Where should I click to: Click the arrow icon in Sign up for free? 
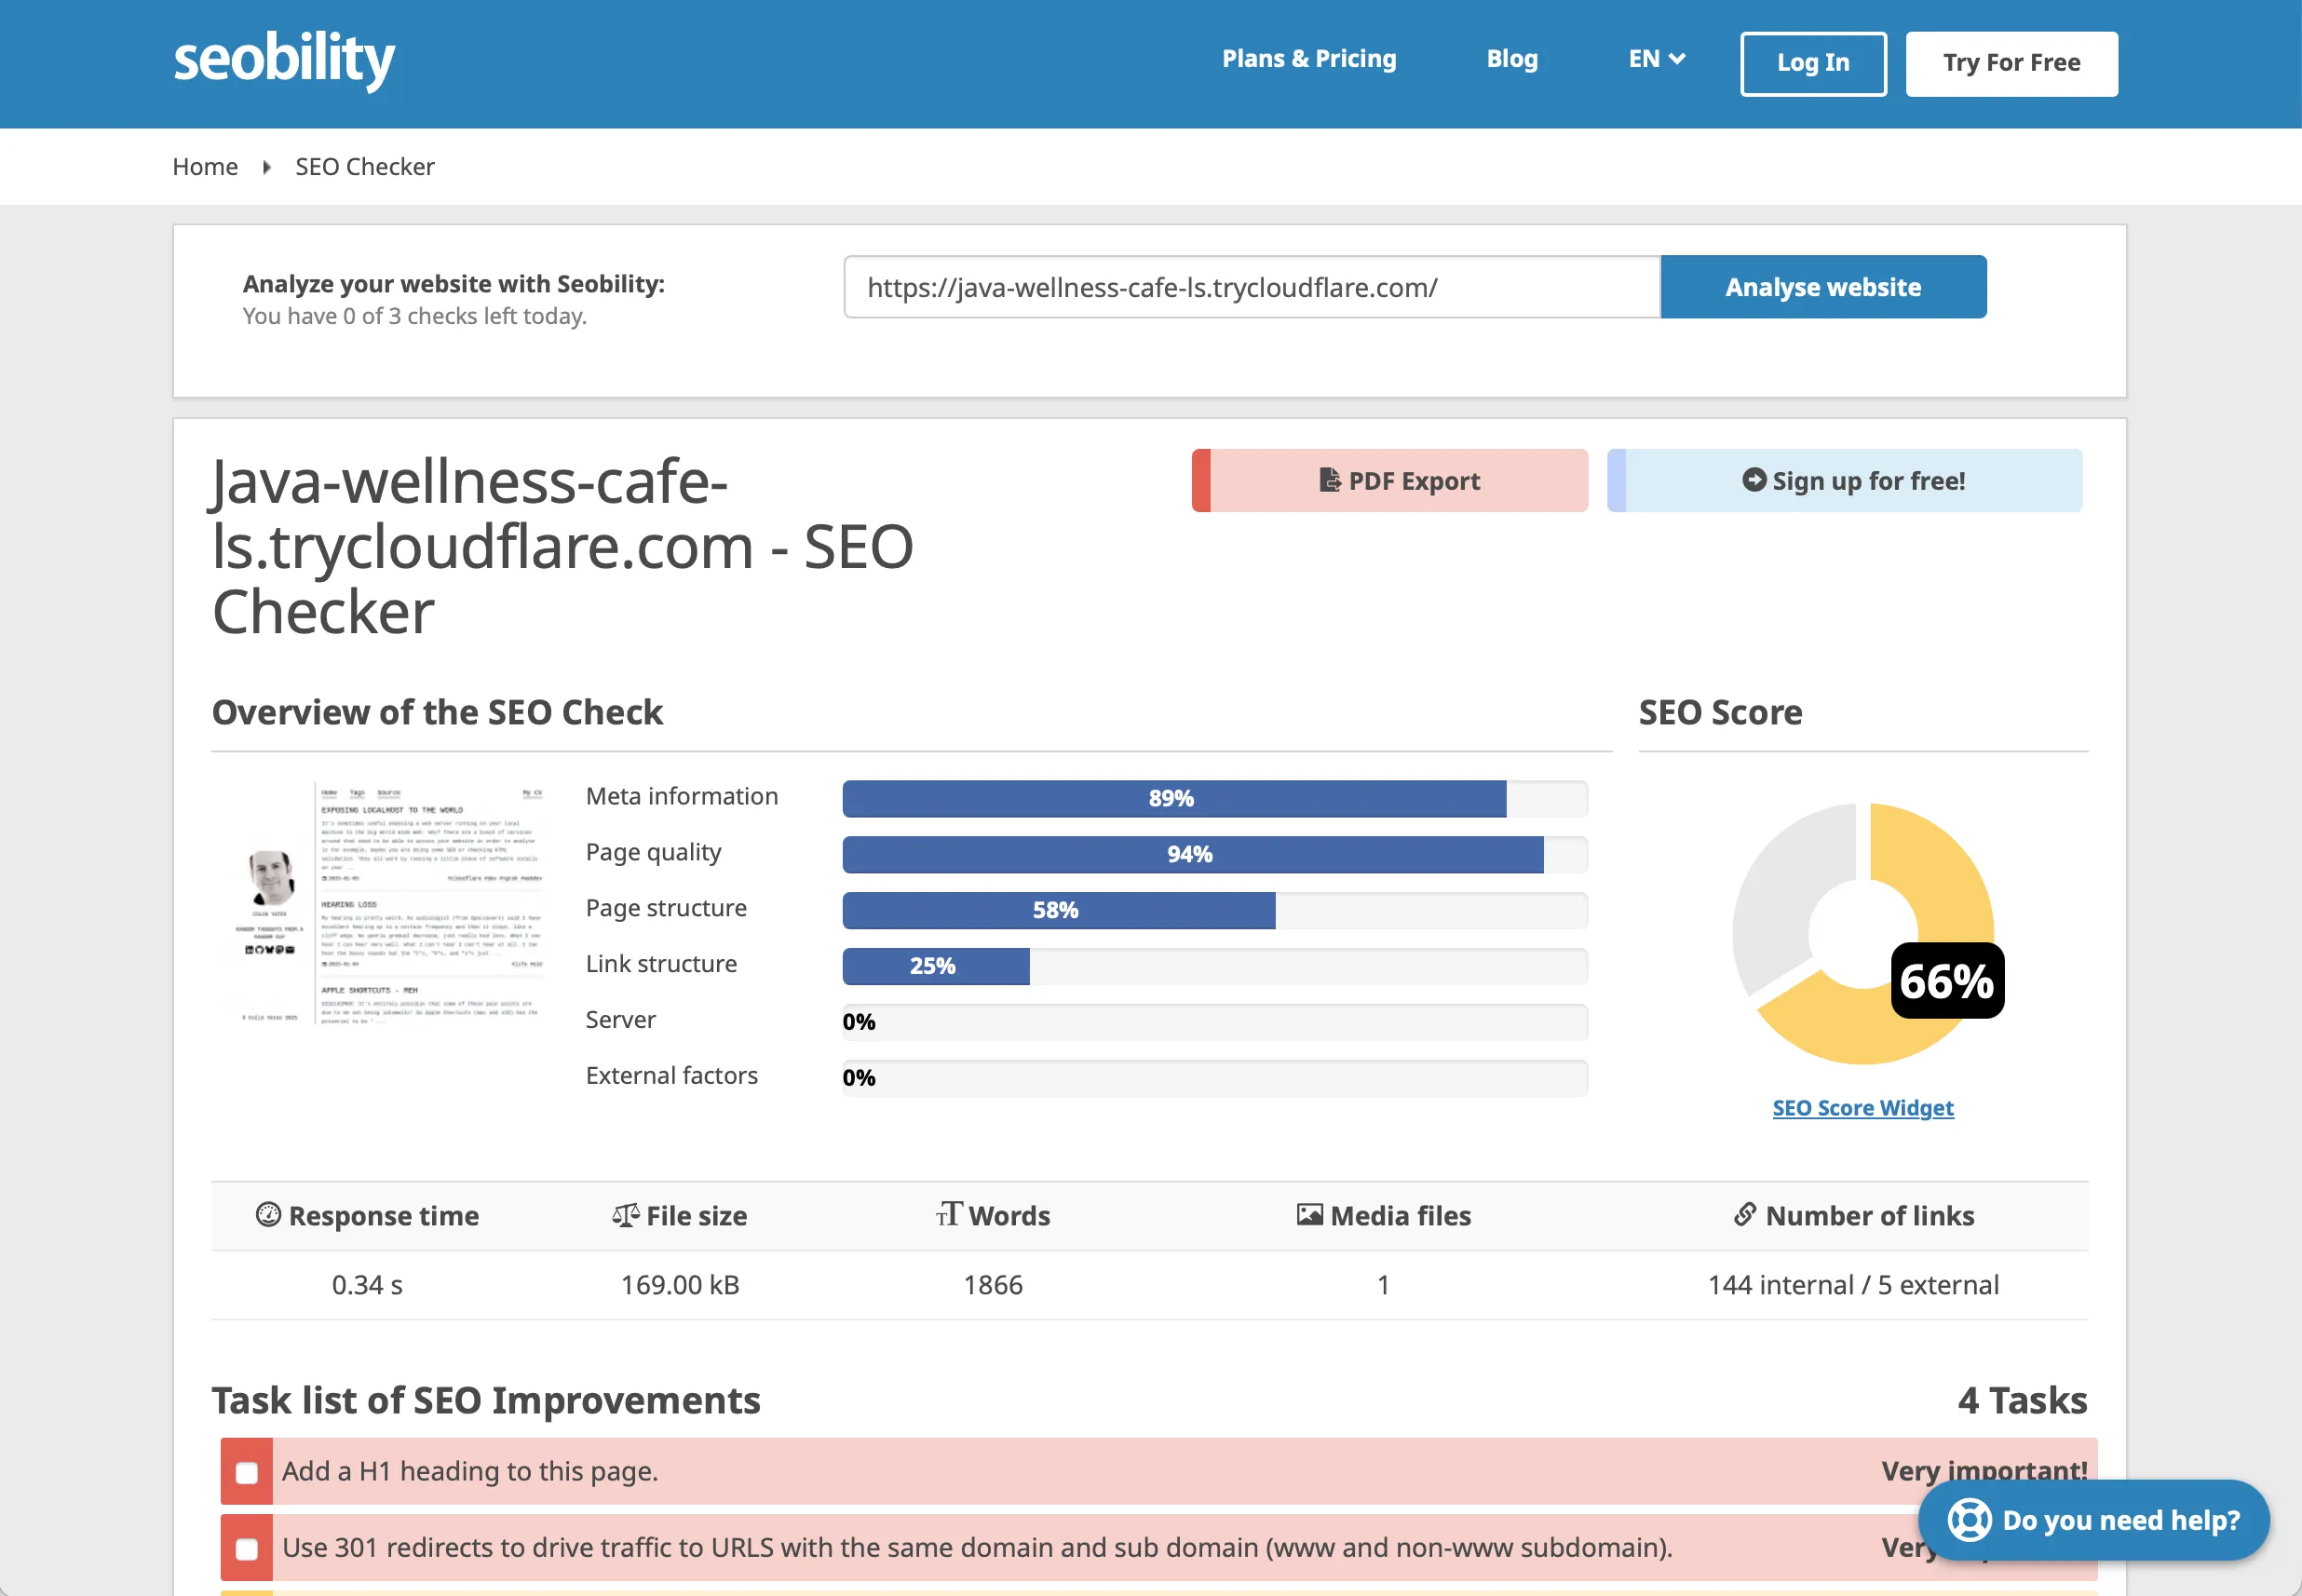point(1754,480)
